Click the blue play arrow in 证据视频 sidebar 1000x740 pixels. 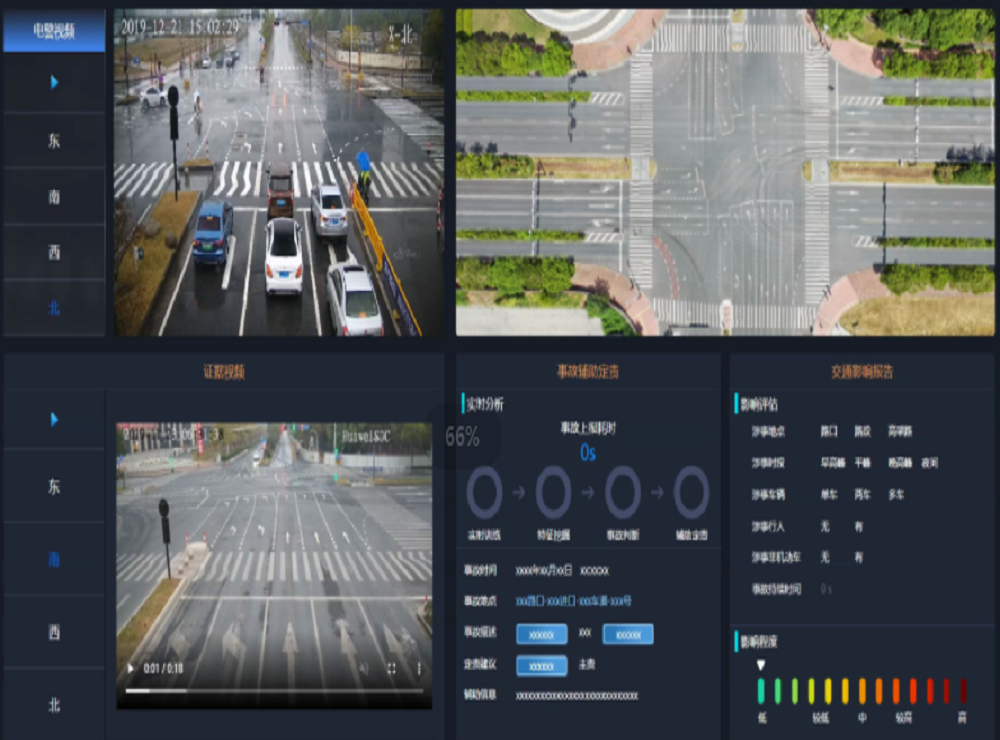(54, 419)
